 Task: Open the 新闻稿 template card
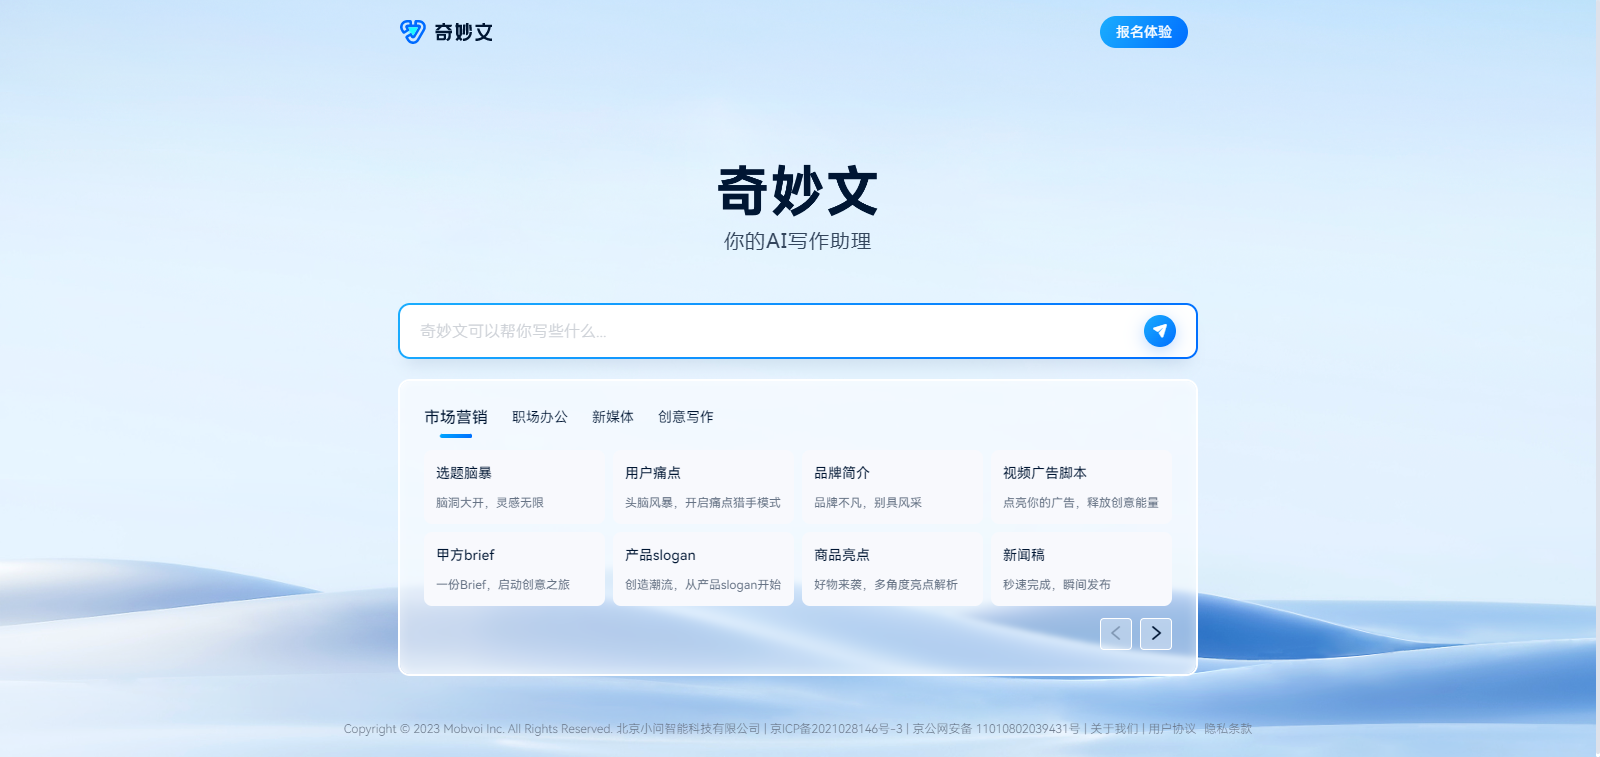click(x=1081, y=568)
